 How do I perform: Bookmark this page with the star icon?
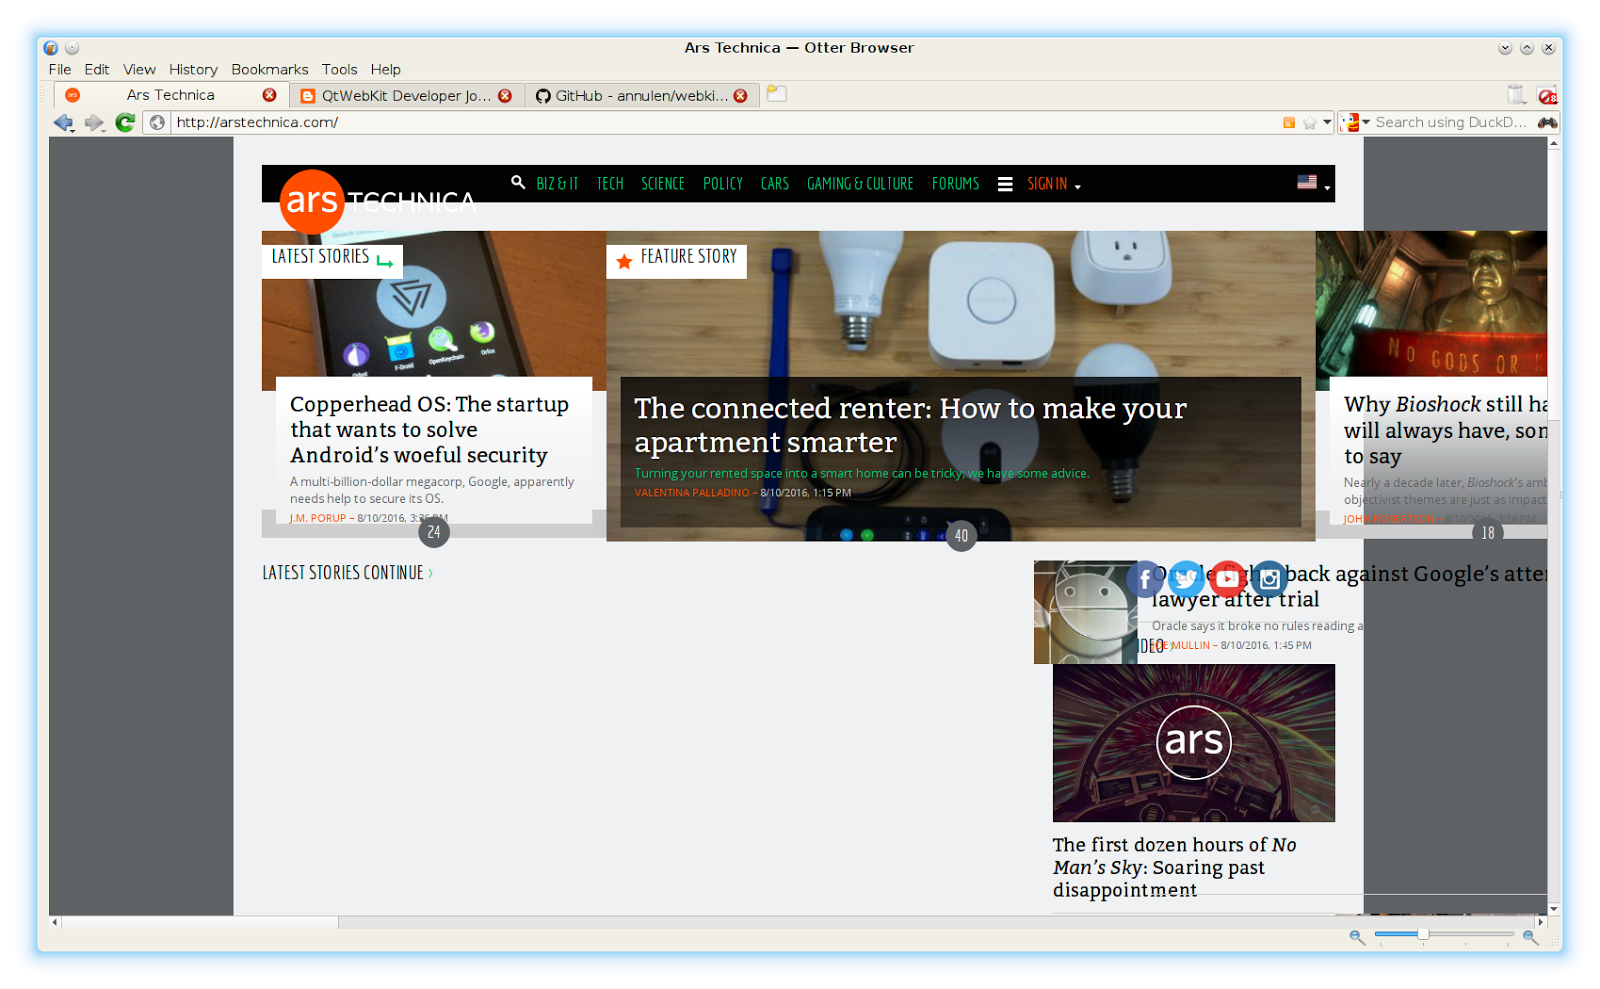click(1309, 122)
